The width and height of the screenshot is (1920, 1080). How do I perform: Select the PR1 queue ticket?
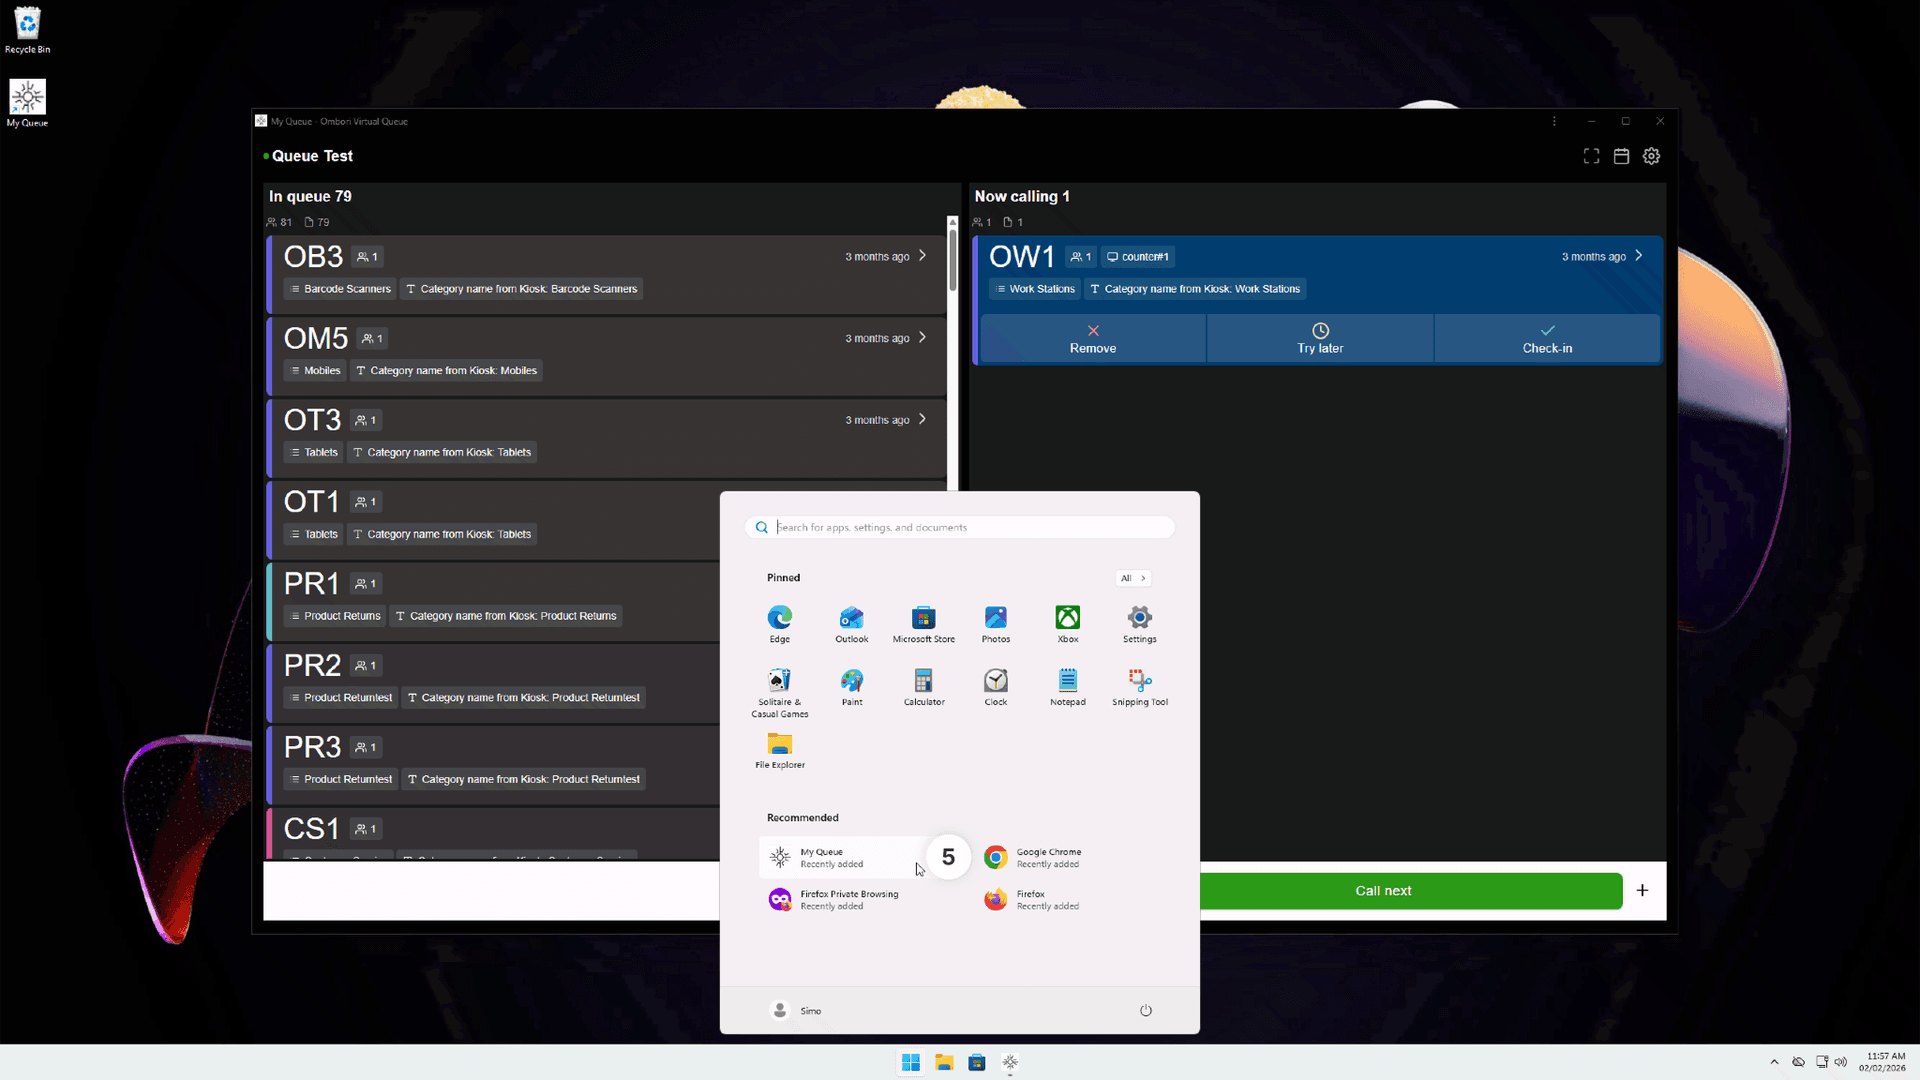point(494,601)
